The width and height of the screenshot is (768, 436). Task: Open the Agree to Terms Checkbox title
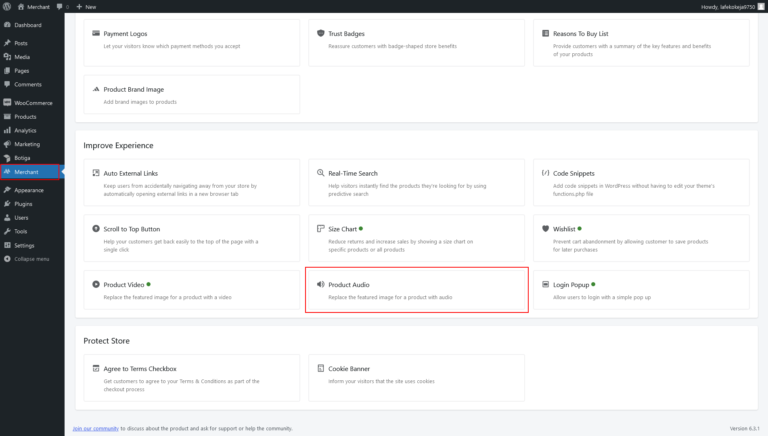[140, 369]
